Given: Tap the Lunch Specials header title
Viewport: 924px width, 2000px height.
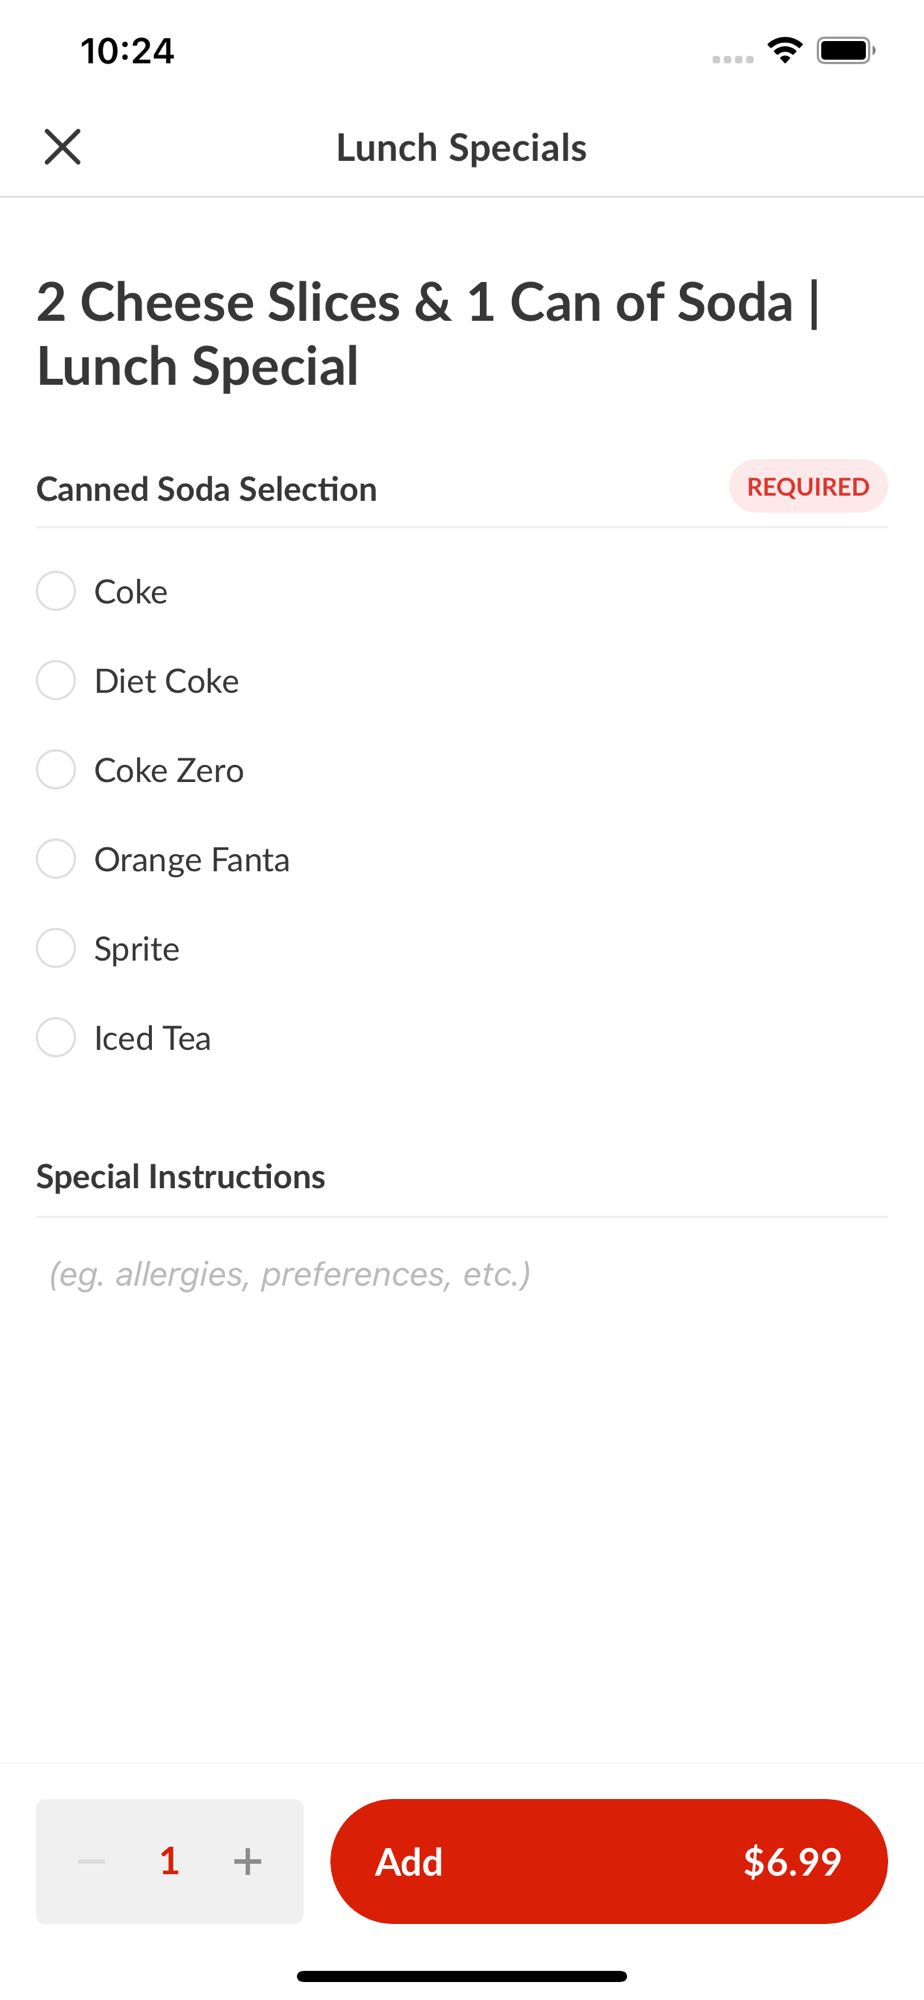Looking at the screenshot, I should (x=461, y=148).
